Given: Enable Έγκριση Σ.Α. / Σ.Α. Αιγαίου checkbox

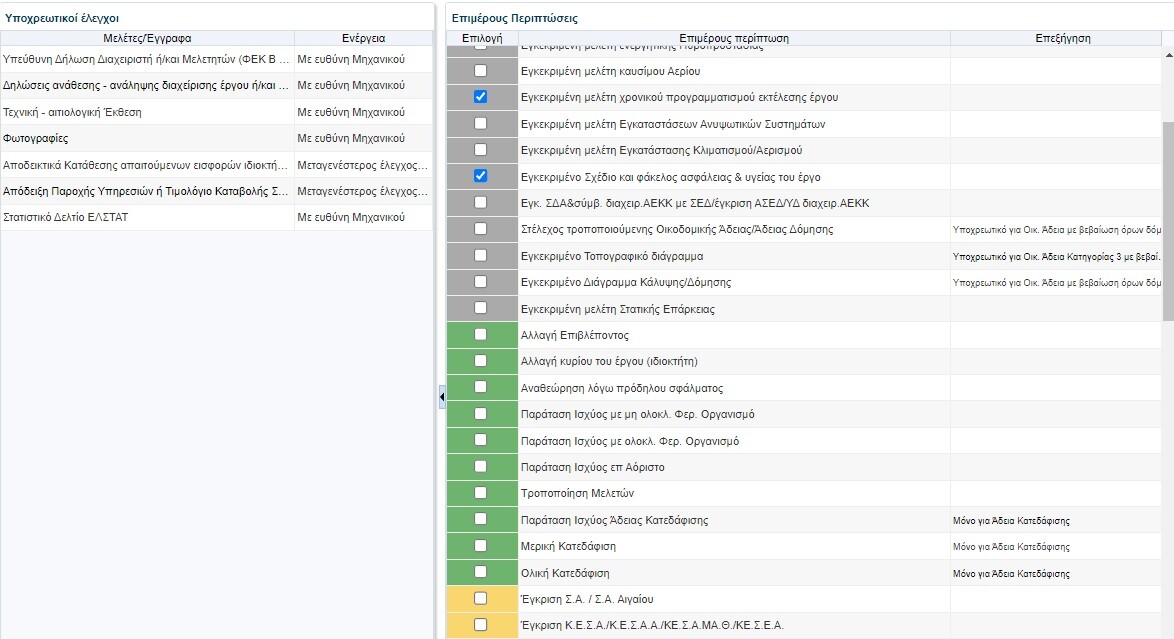Looking at the screenshot, I should [x=481, y=598].
